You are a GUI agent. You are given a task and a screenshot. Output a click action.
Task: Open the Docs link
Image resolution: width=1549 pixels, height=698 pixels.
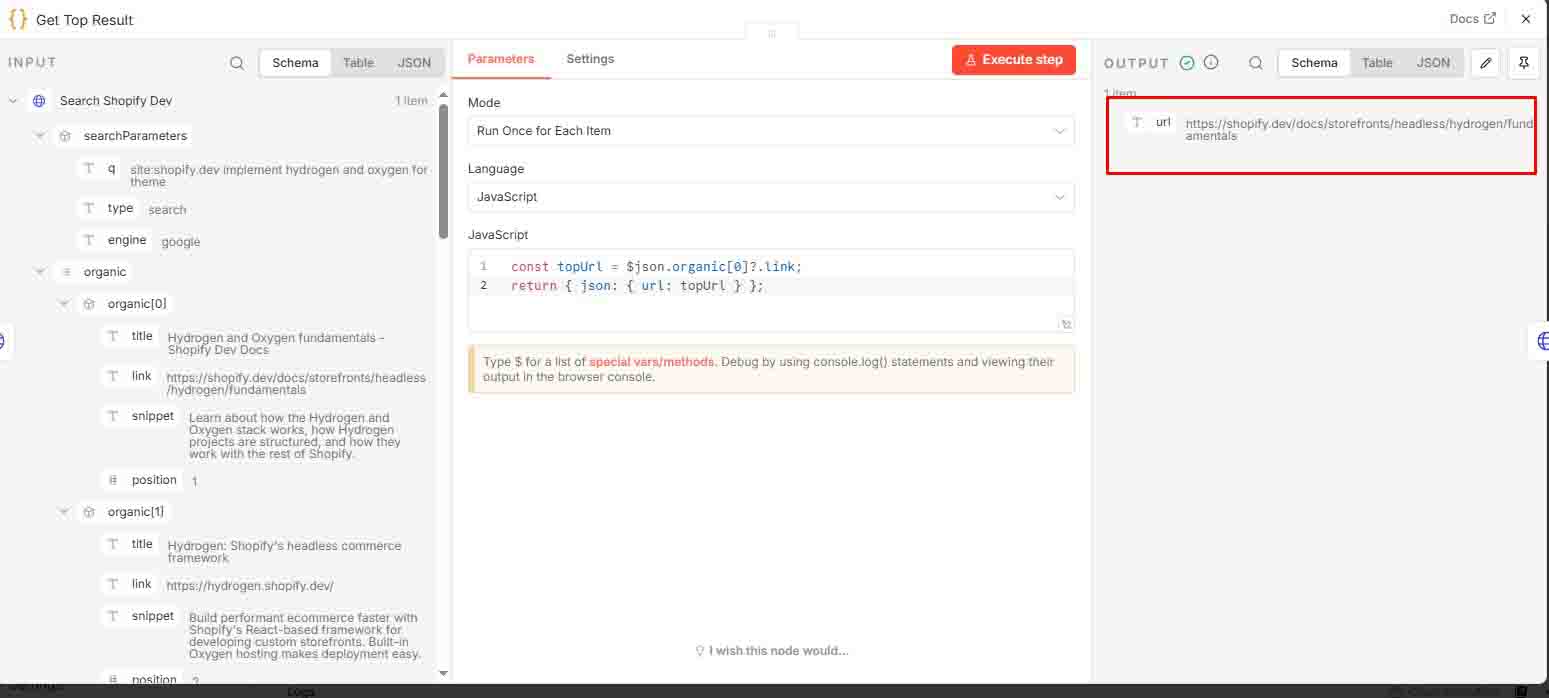1472,19
